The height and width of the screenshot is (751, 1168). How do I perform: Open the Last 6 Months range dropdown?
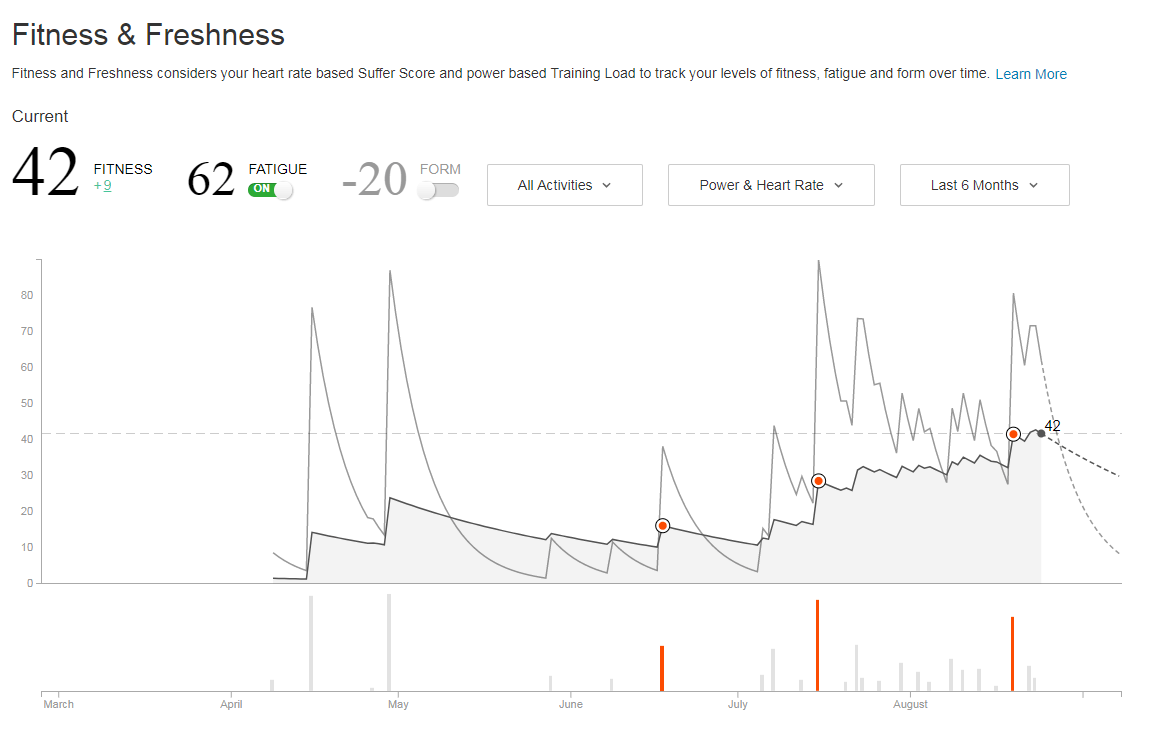click(x=984, y=185)
